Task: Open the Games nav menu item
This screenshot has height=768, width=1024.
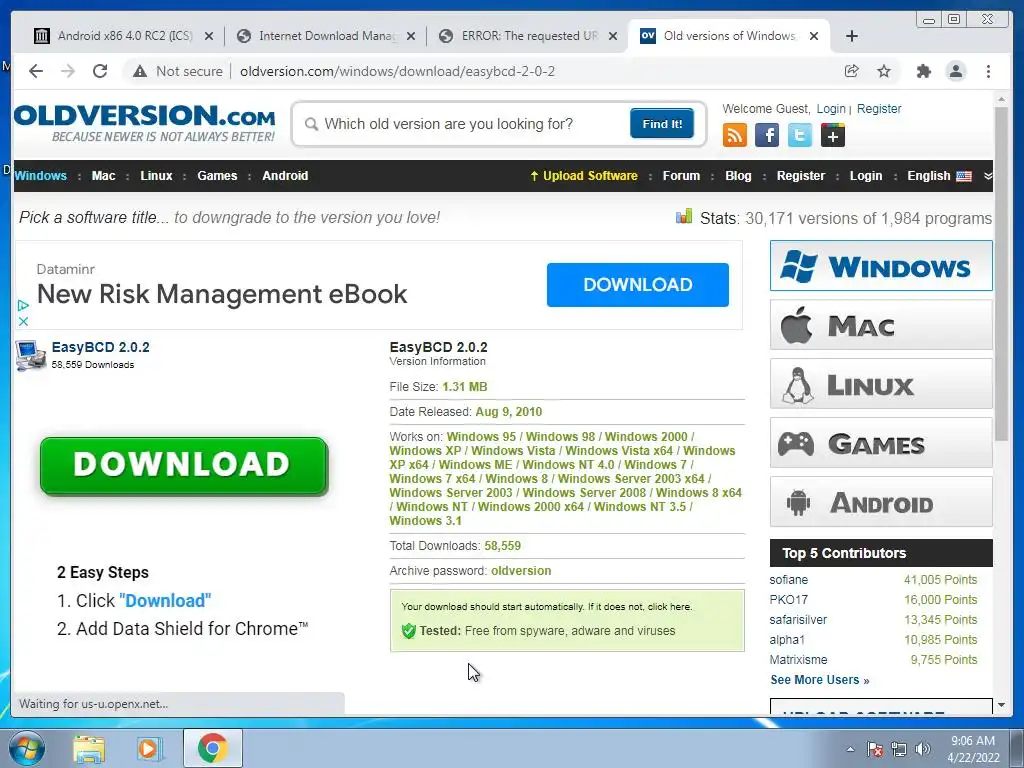Action: click(x=217, y=176)
